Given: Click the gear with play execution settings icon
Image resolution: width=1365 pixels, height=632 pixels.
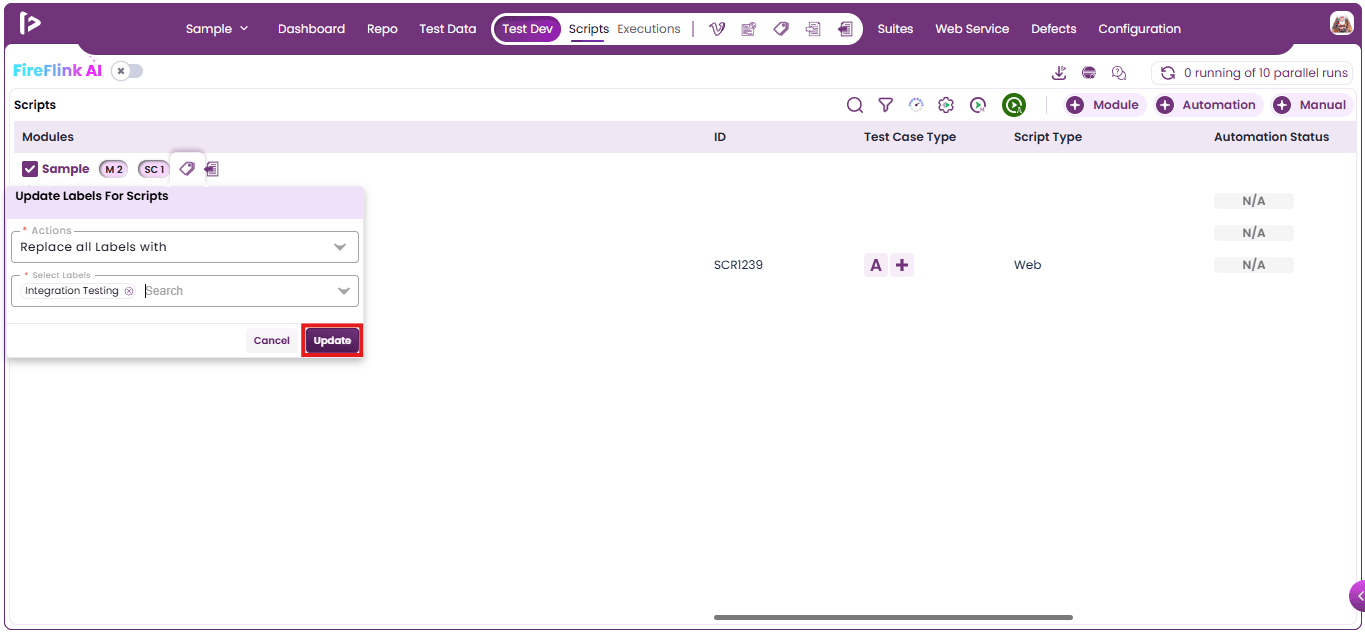Looking at the screenshot, I should tap(946, 105).
